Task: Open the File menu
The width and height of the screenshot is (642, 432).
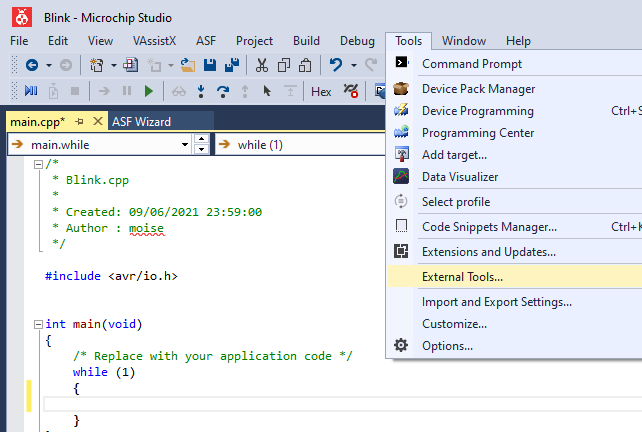Action: (19, 41)
